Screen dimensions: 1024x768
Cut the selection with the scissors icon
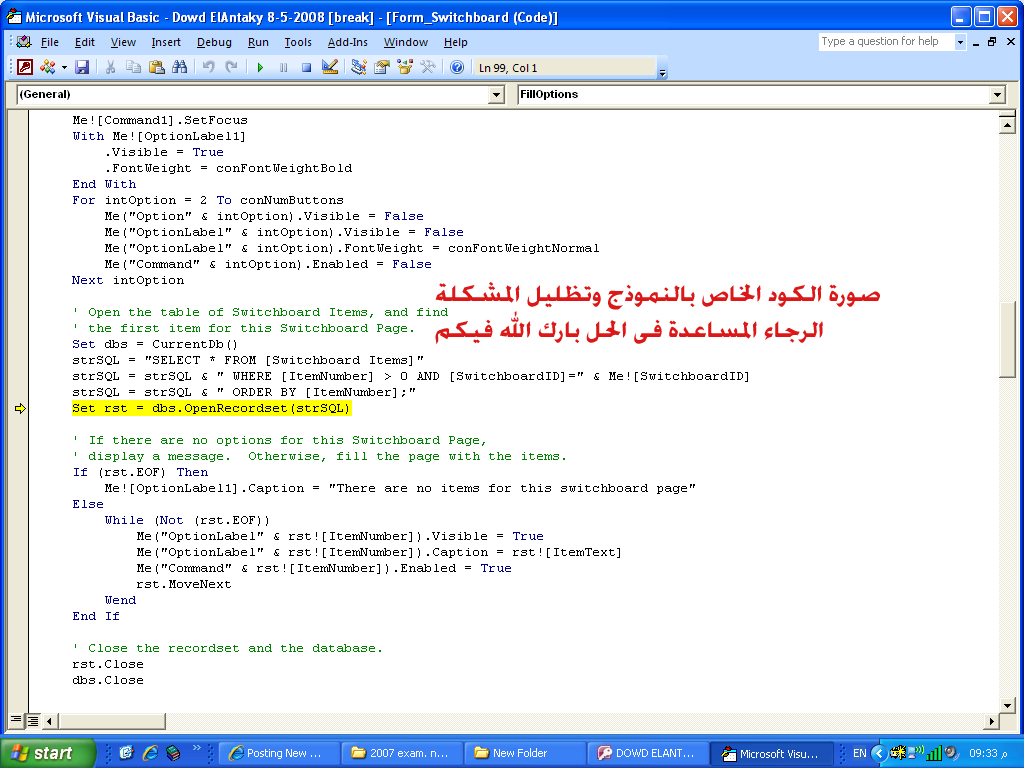pyautogui.click(x=110, y=67)
